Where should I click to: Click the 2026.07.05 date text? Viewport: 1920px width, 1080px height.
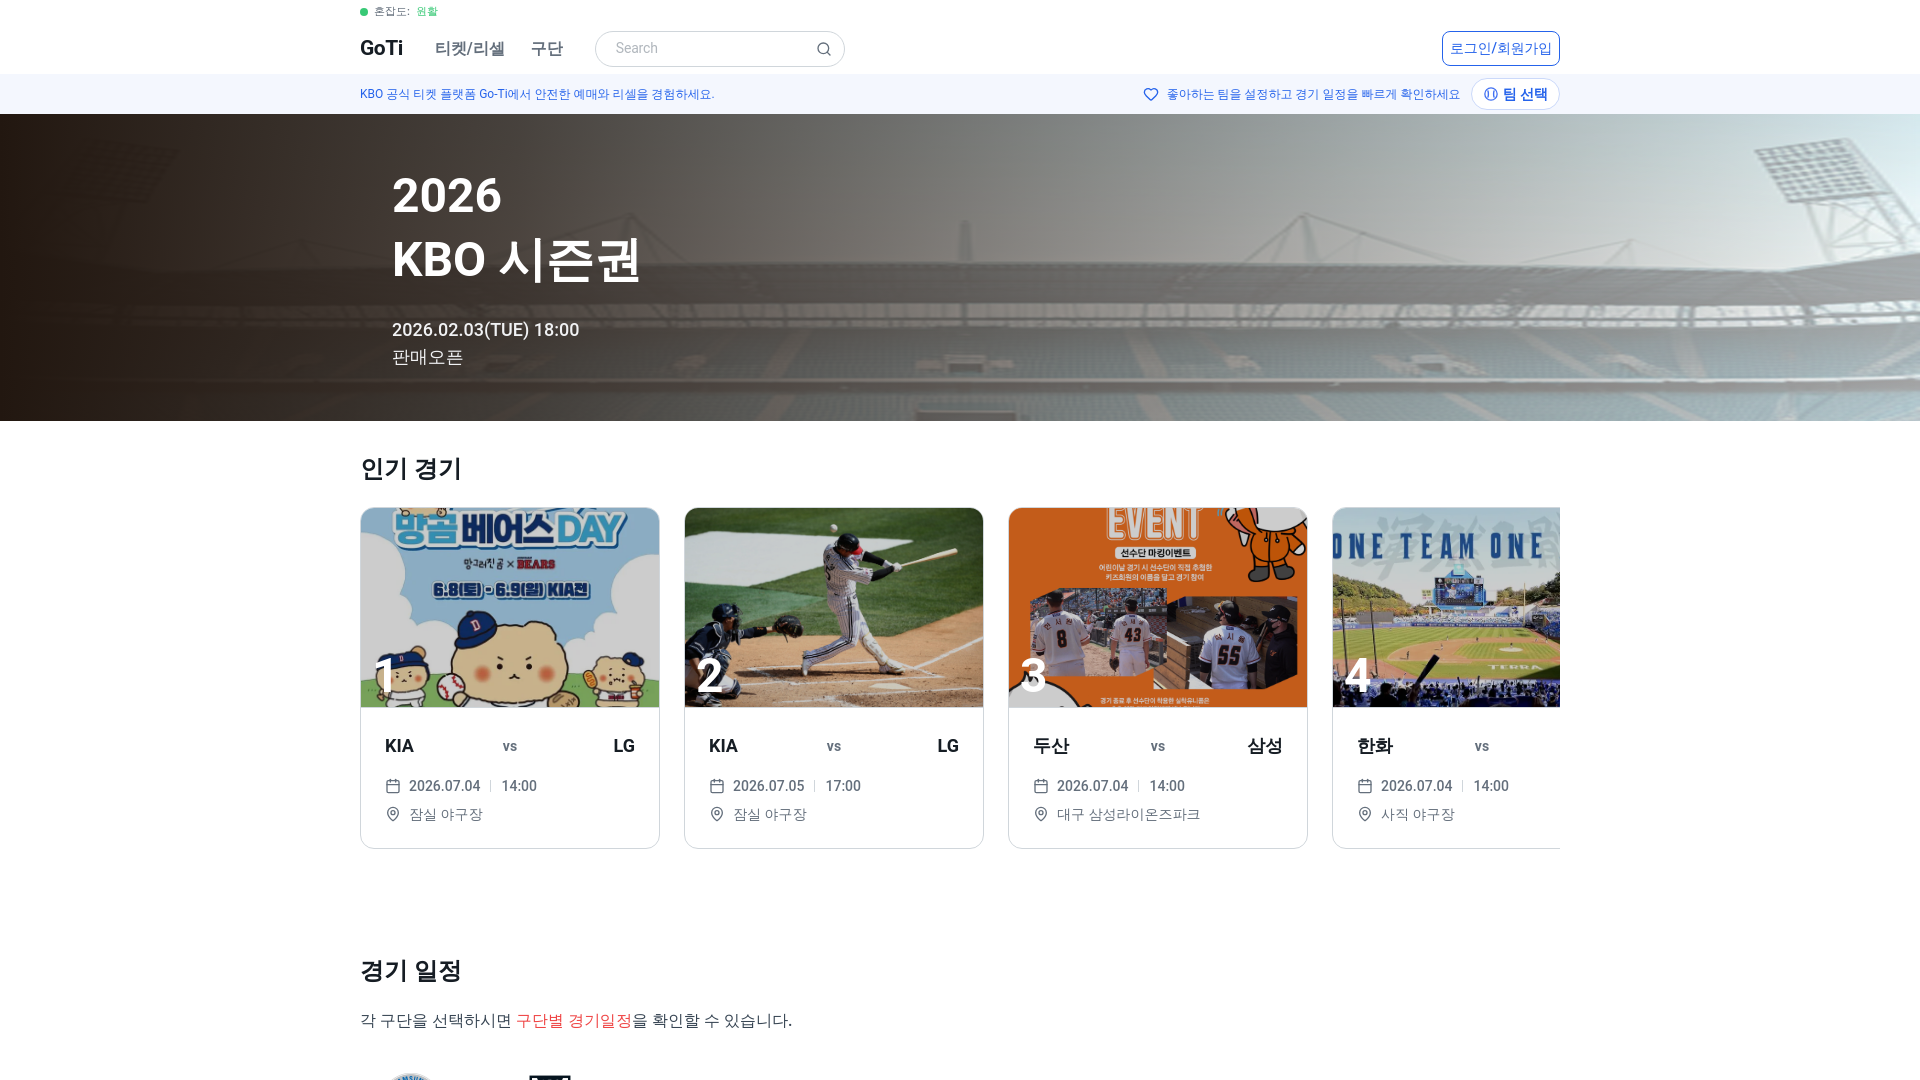768,786
